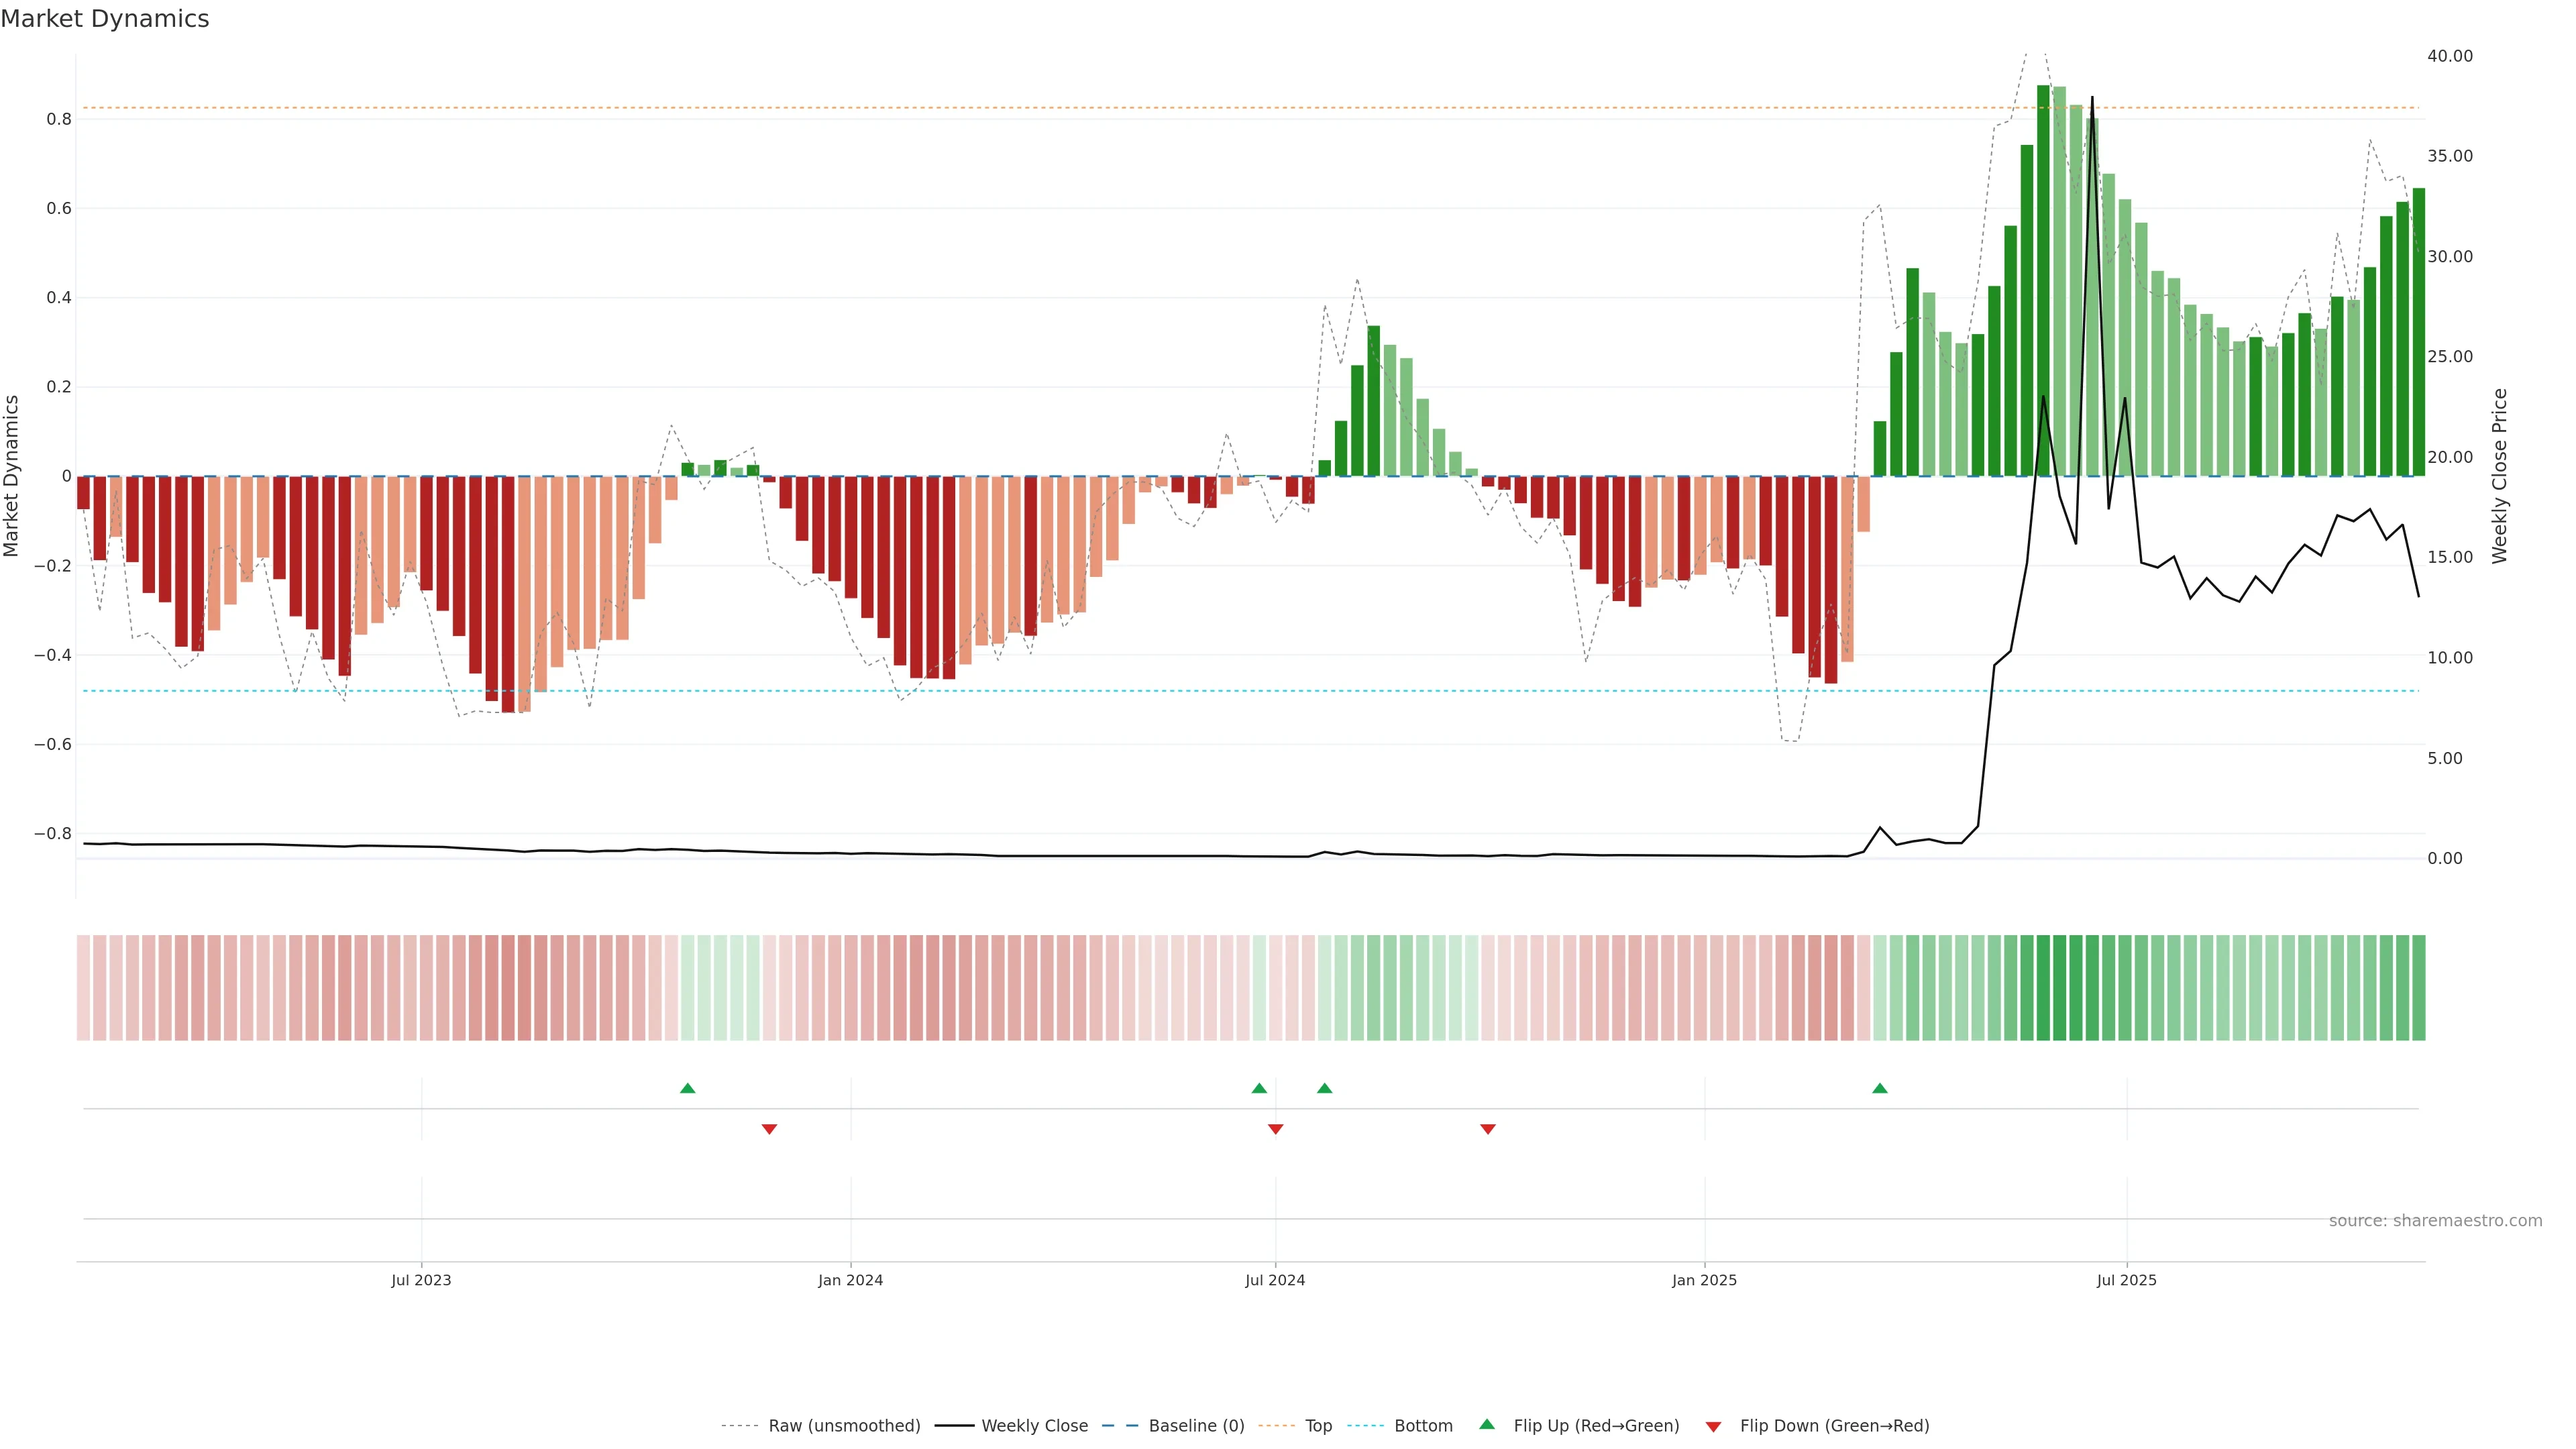Click the Jan 2025 x-axis label
The width and height of the screenshot is (2576, 1449).
click(x=1704, y=1280)
